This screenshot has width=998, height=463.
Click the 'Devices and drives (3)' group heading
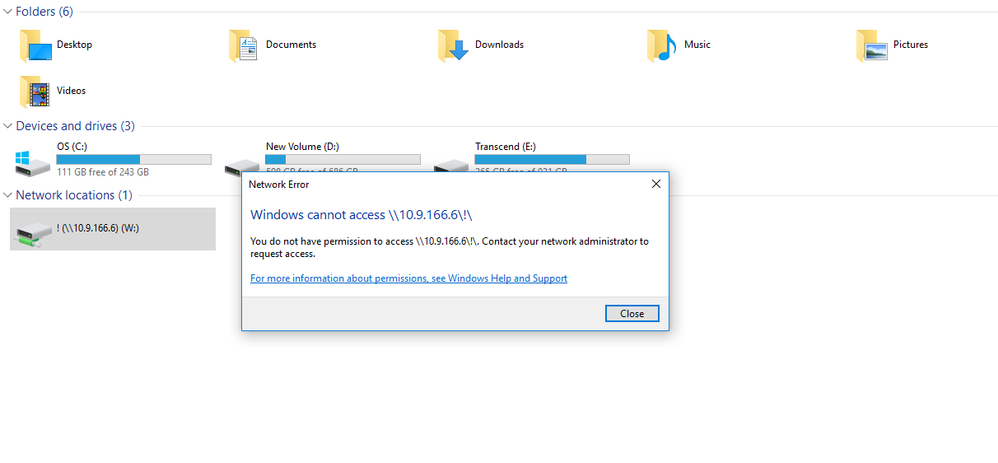coord(75,126)
